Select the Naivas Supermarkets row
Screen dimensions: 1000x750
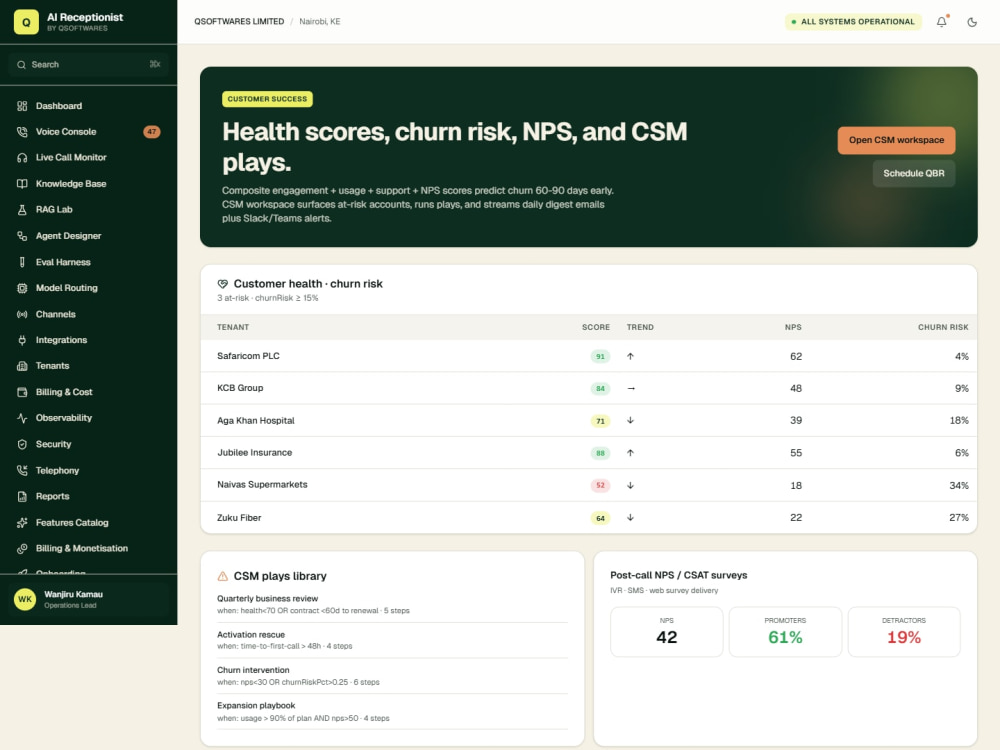click(x=589, y=485)
